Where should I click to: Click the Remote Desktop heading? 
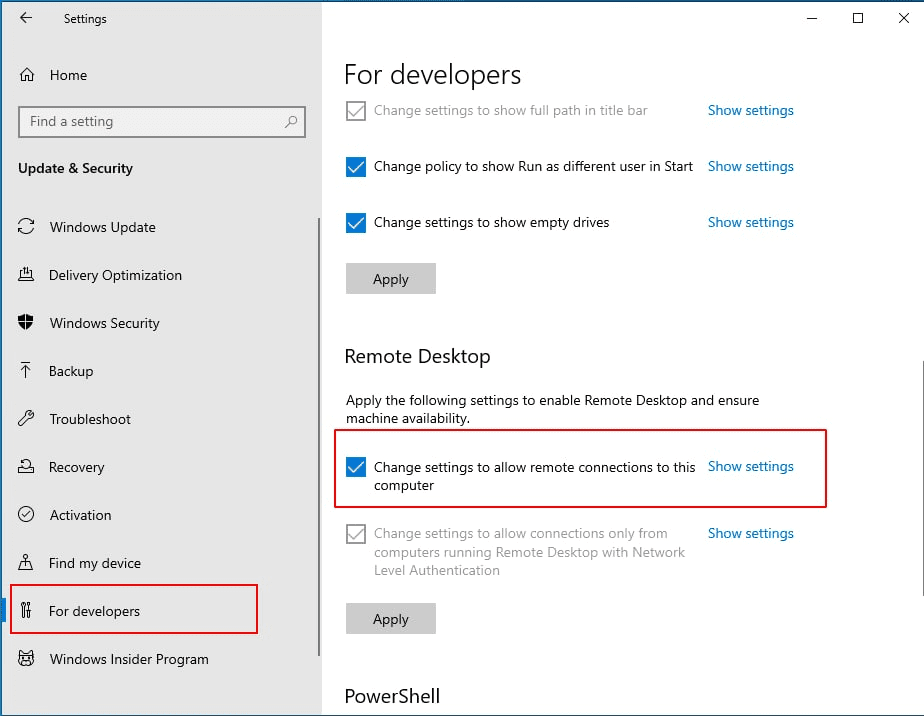click(417, 357)
